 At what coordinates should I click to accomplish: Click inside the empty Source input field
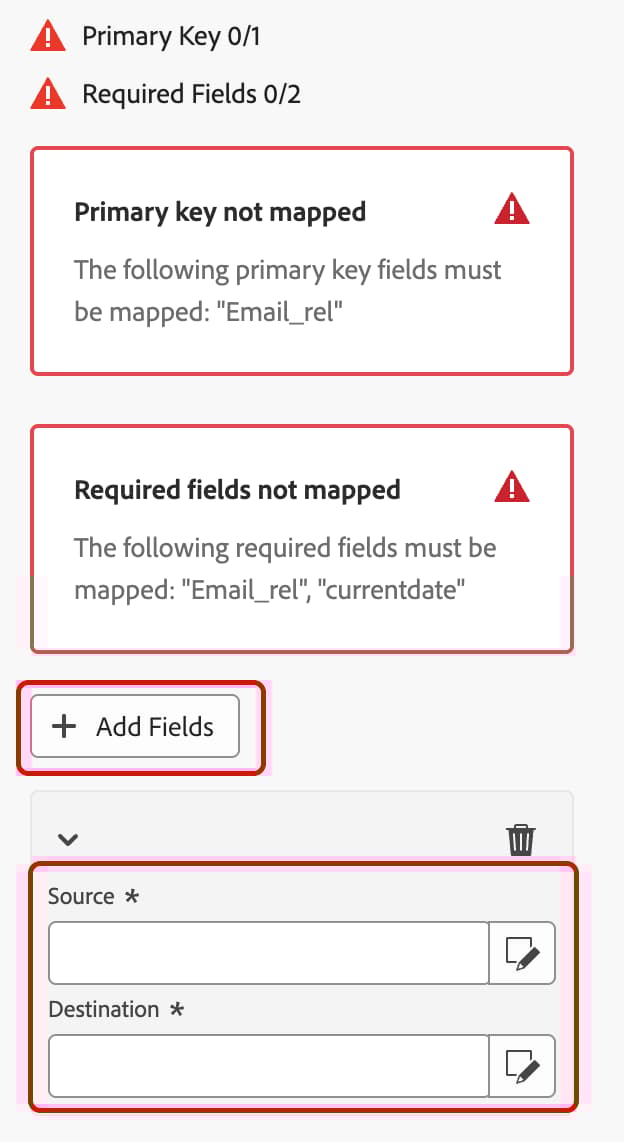(x=270, y=953)
